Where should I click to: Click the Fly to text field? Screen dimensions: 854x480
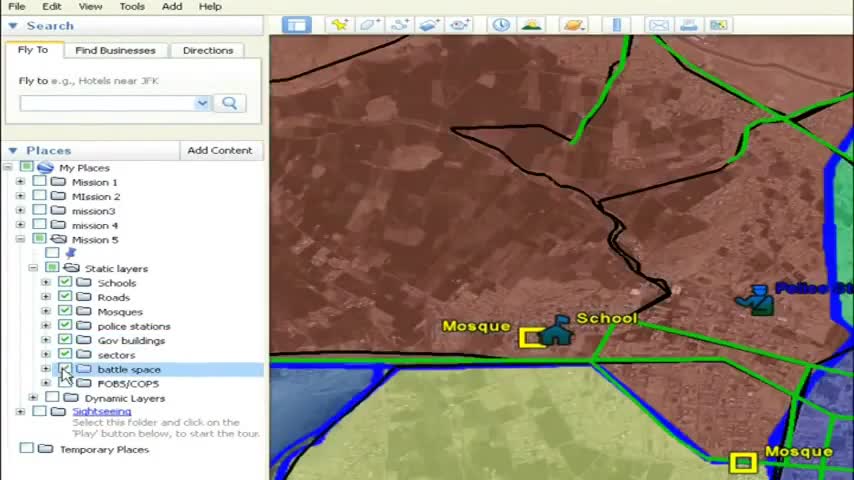108,103
